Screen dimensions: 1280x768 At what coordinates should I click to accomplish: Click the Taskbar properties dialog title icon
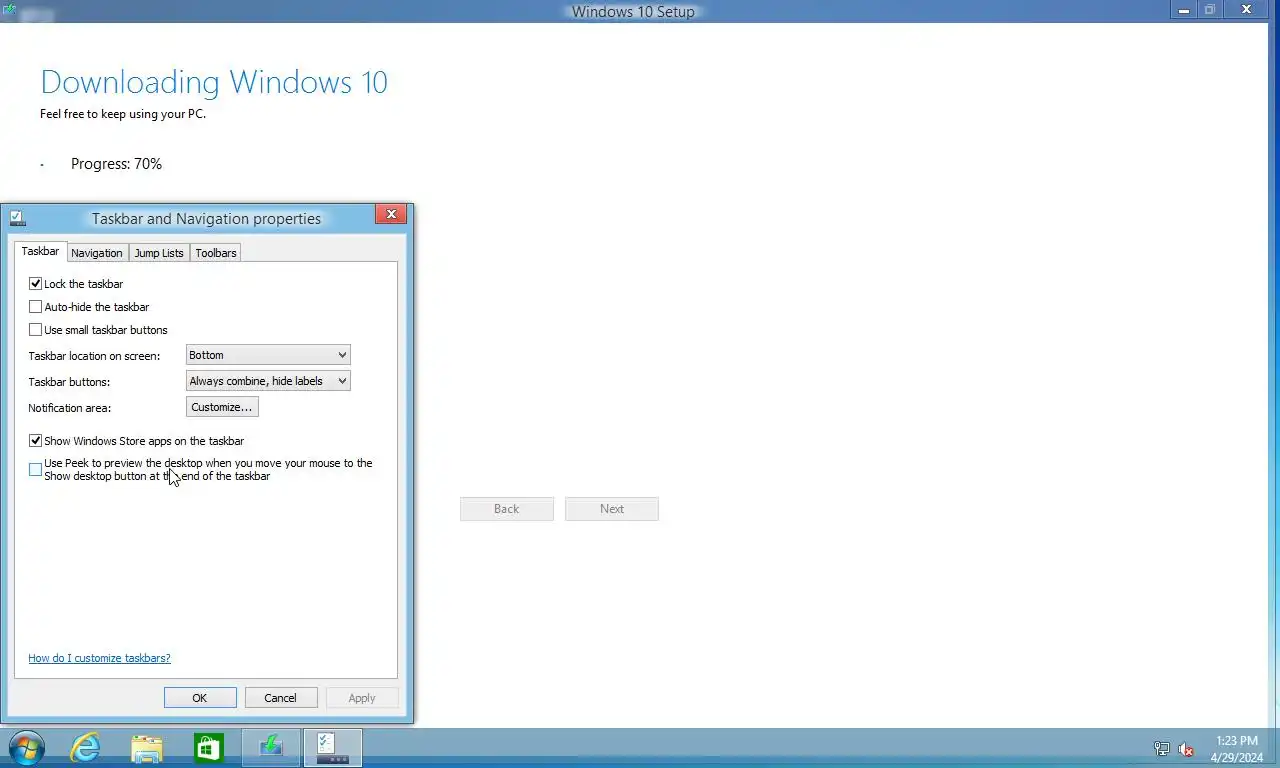pyautogui.click(x=17, y=218)
